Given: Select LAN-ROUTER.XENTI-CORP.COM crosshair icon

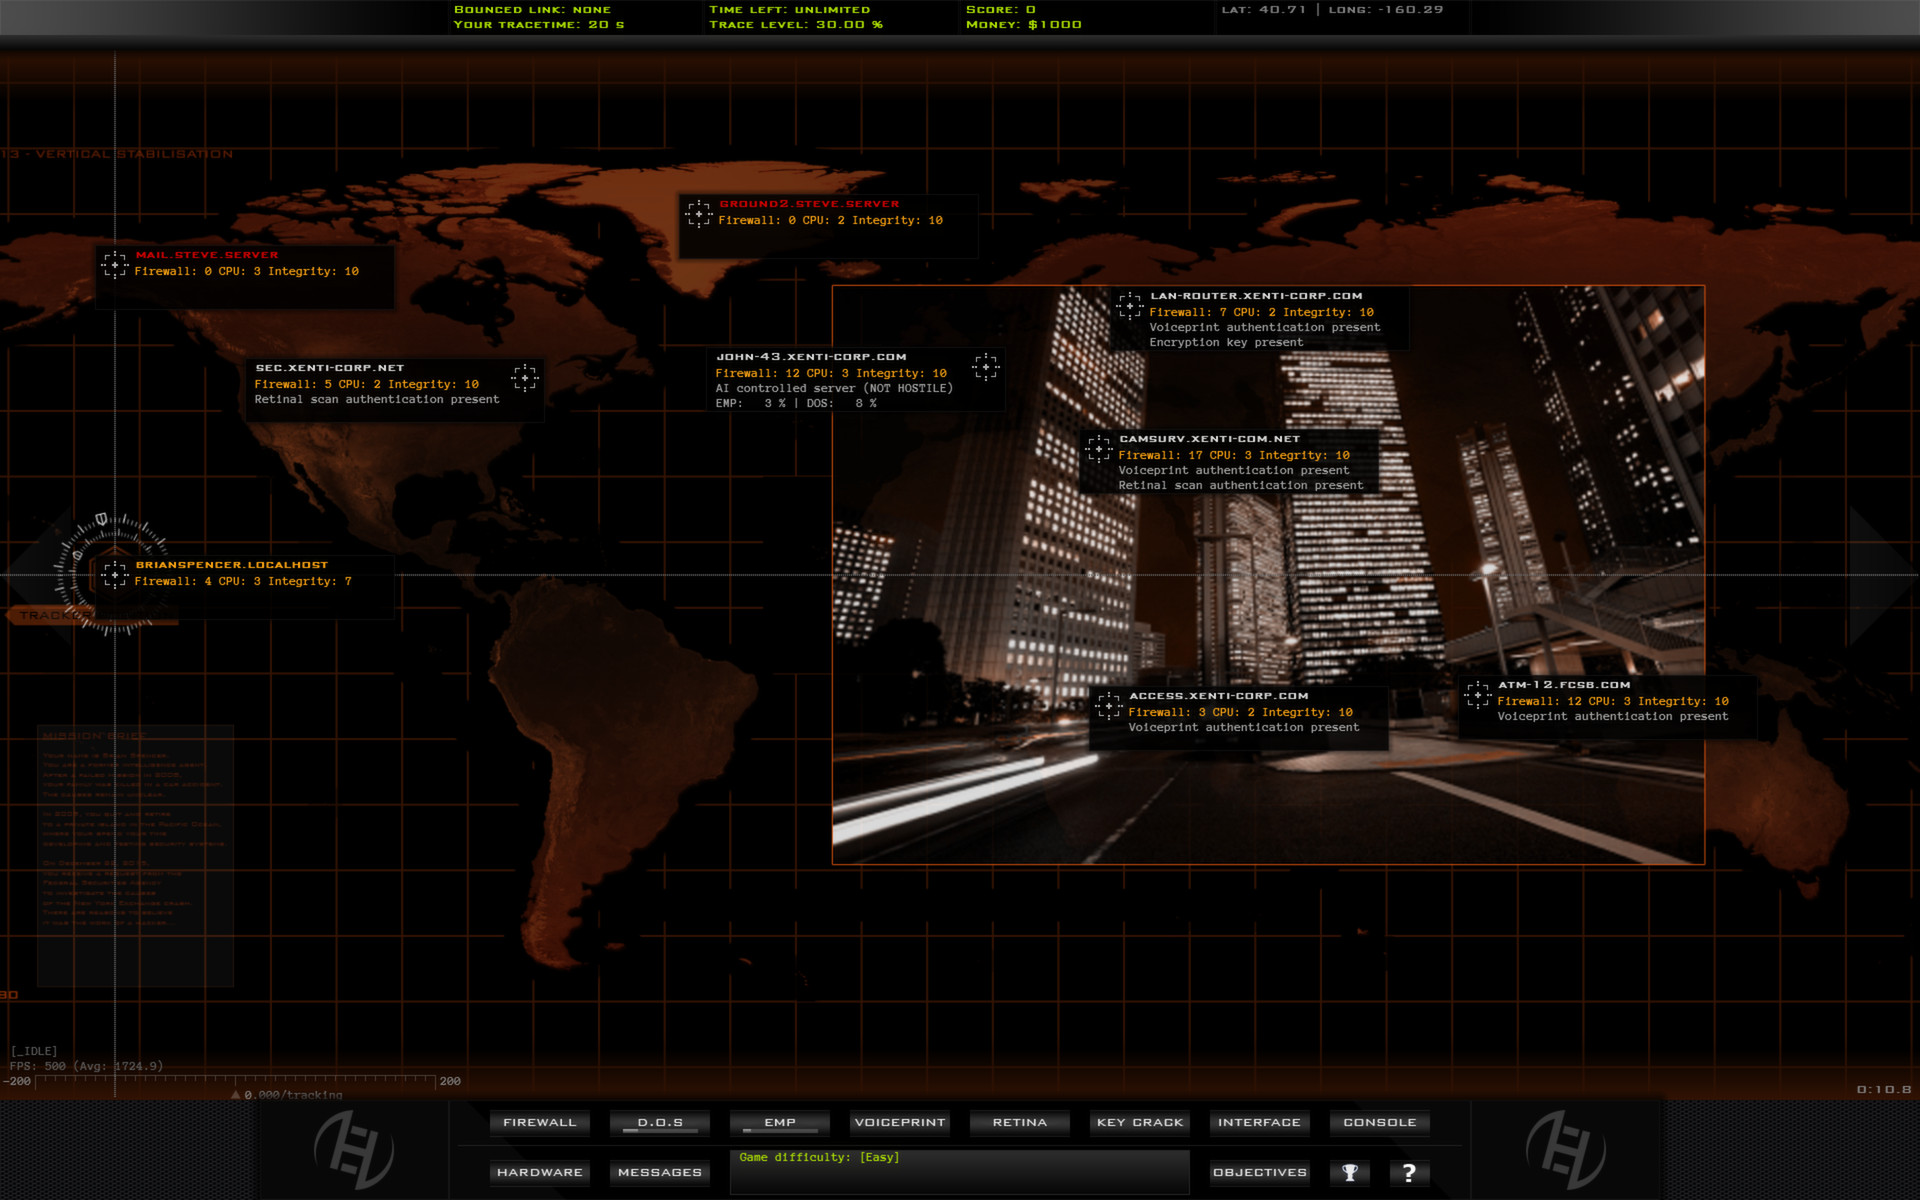Looking at the screenshot, I should click(x=1131, y=304).
